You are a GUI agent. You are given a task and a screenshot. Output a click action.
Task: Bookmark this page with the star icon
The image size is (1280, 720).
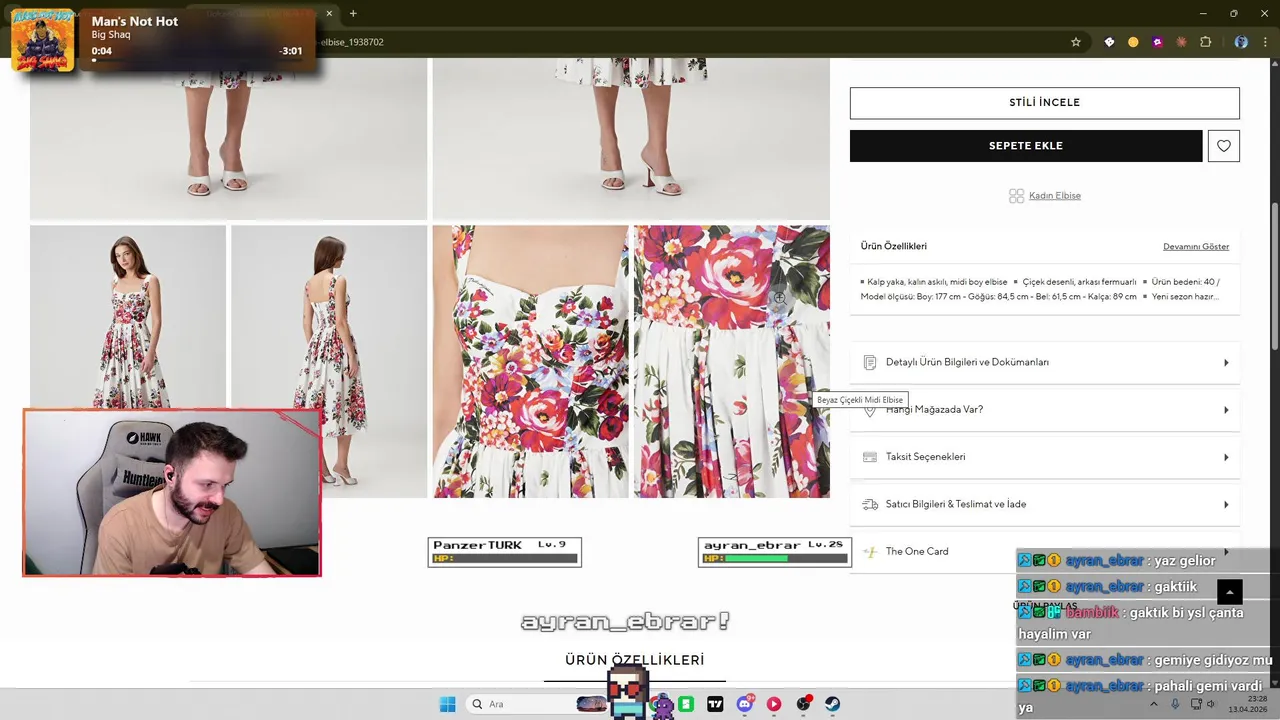point(1076,42)
